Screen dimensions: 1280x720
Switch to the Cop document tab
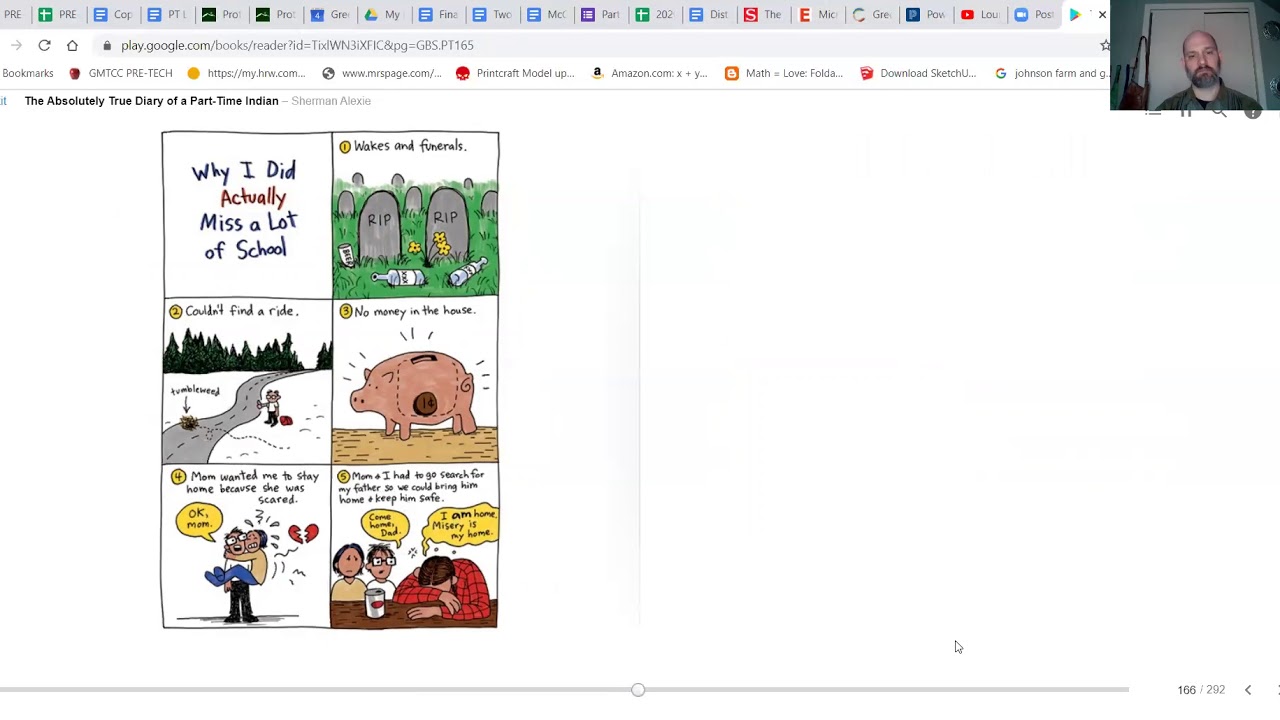(x=112, y=15)
